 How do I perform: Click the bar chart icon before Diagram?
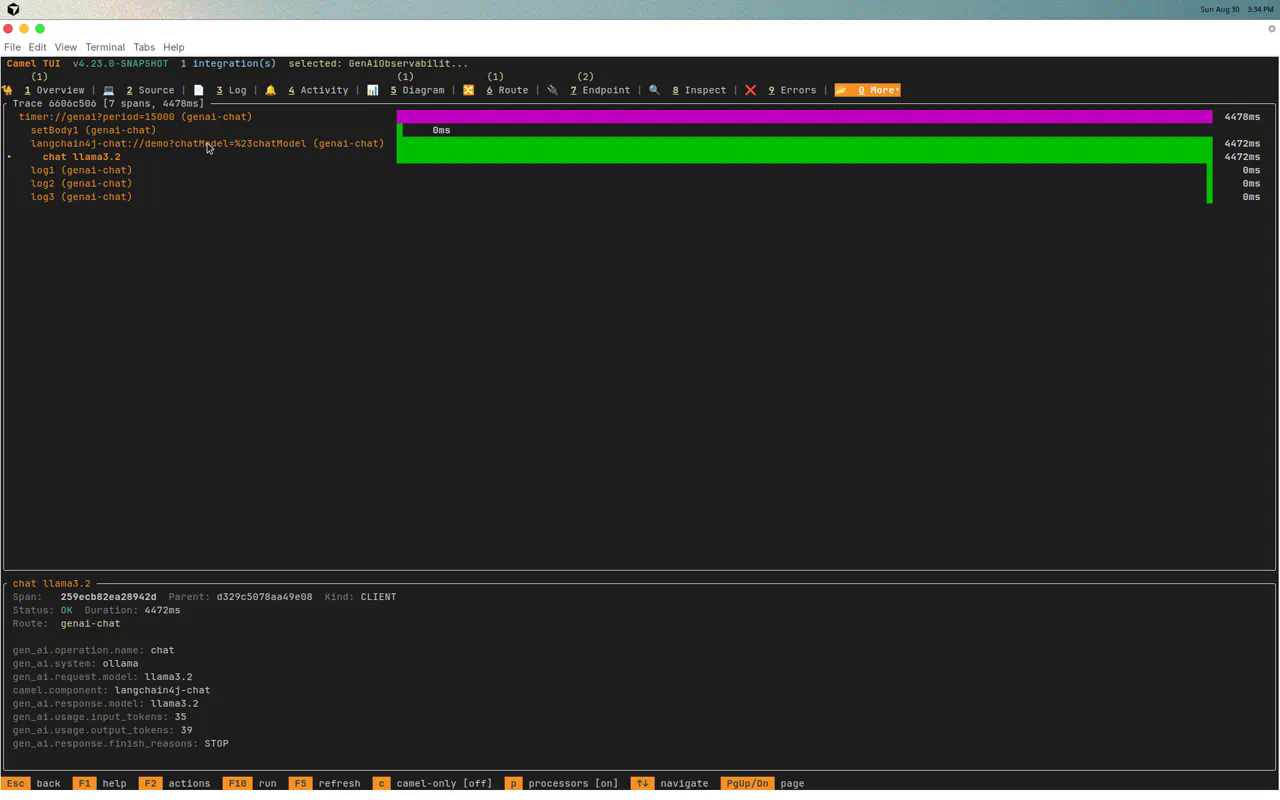click(373, 90)
